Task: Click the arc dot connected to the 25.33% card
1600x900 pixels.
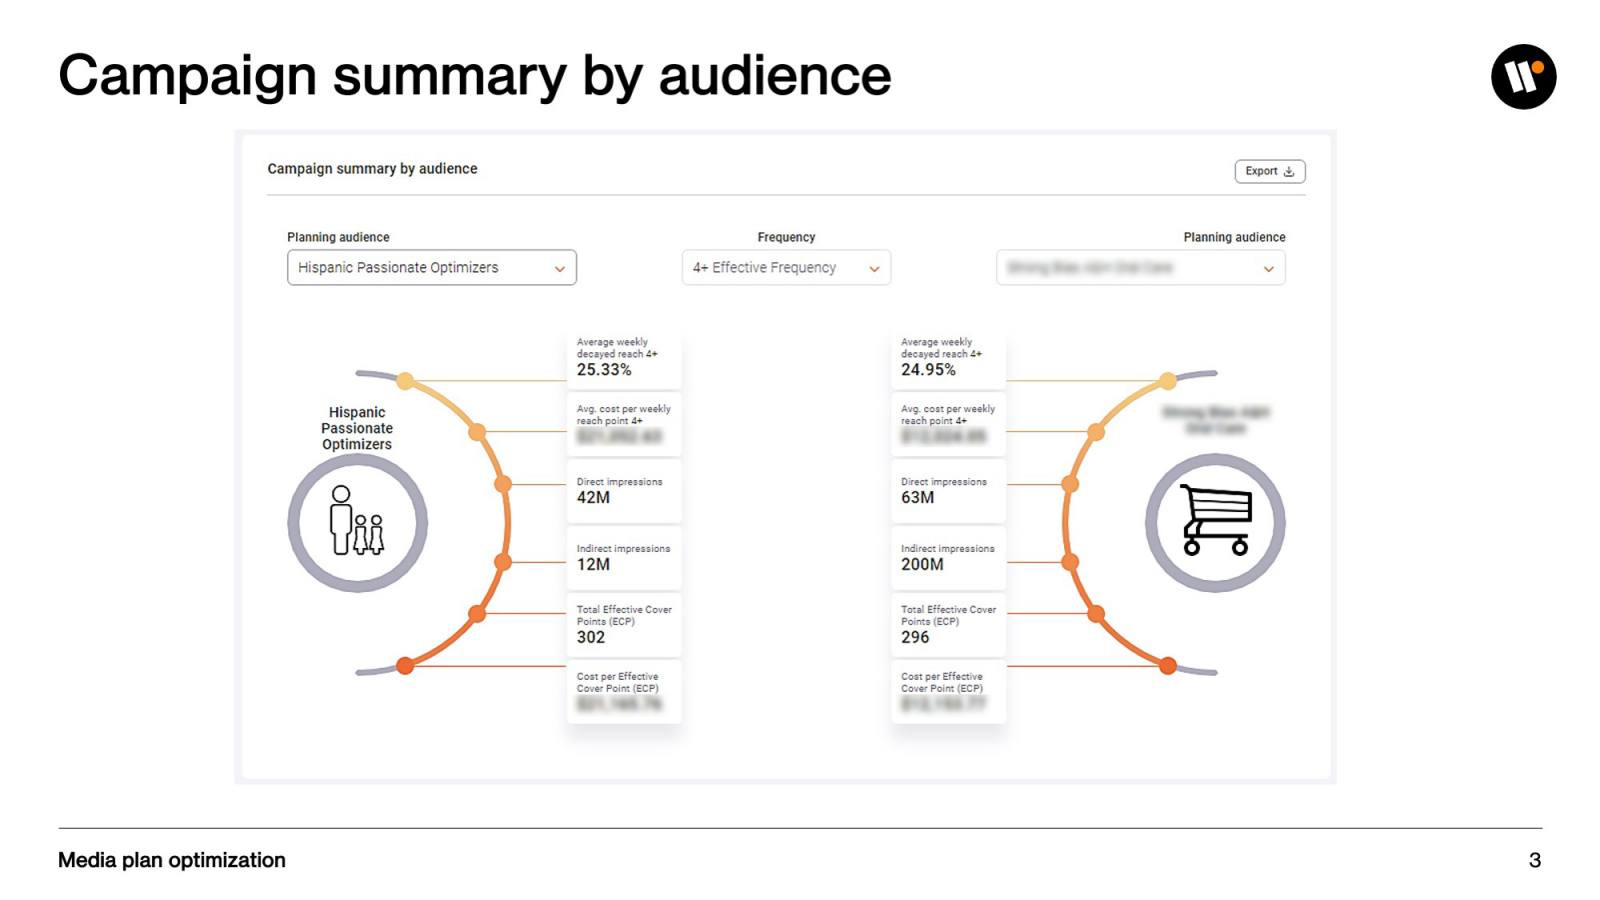Action: (x=405, y=381)
